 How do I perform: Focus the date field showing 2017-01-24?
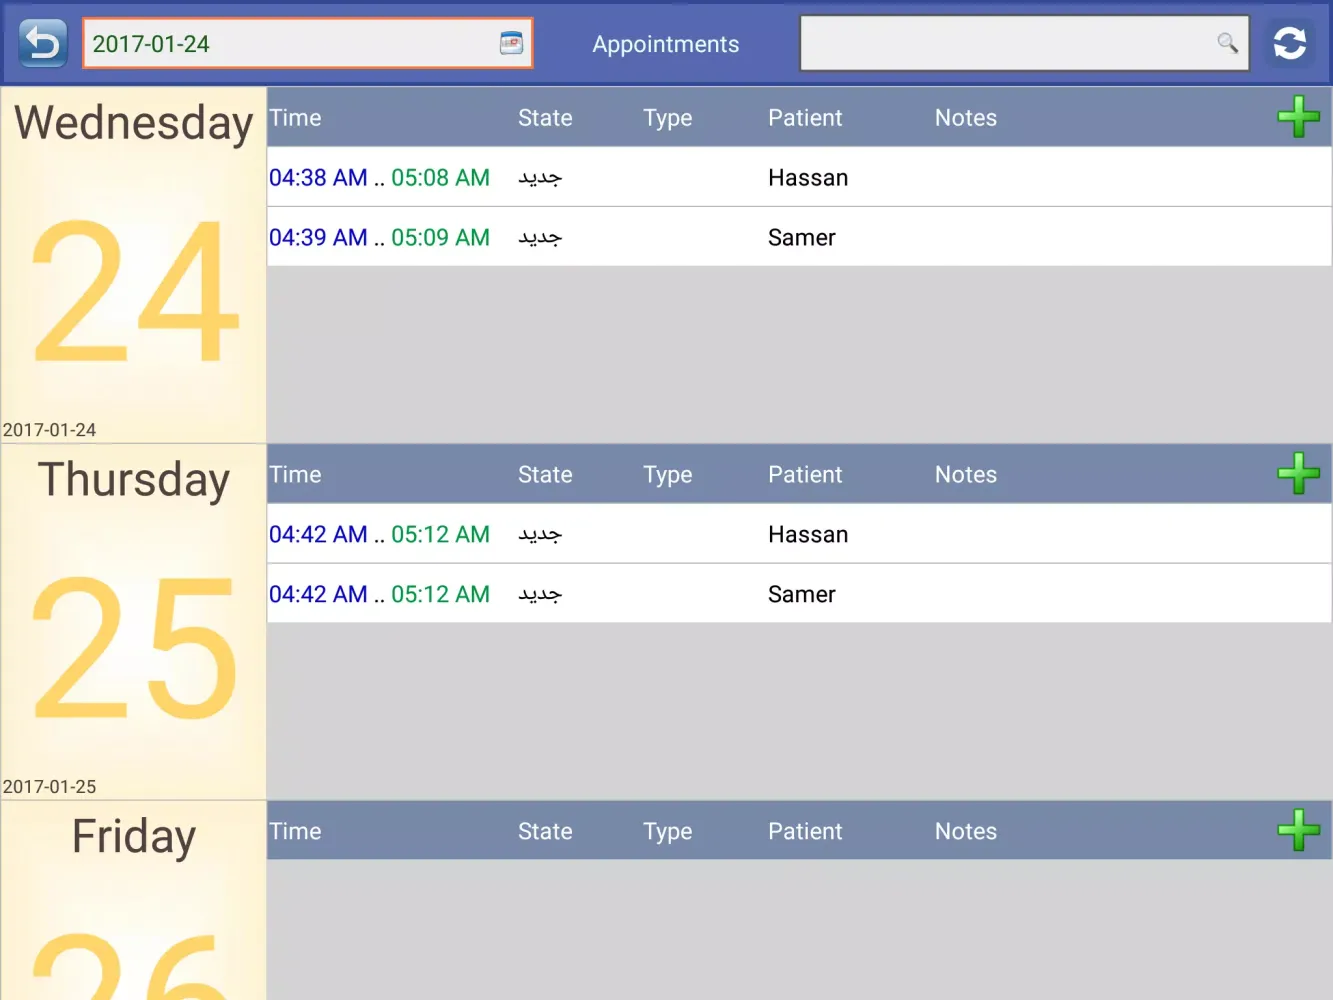click(308, 43)
